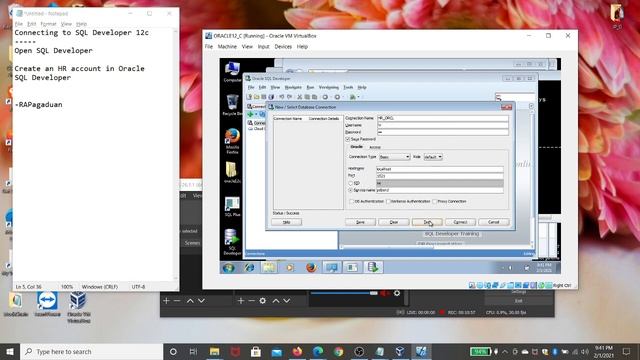
Task: Enable Proxy Connection checkbox
Action: coord(435,201)
